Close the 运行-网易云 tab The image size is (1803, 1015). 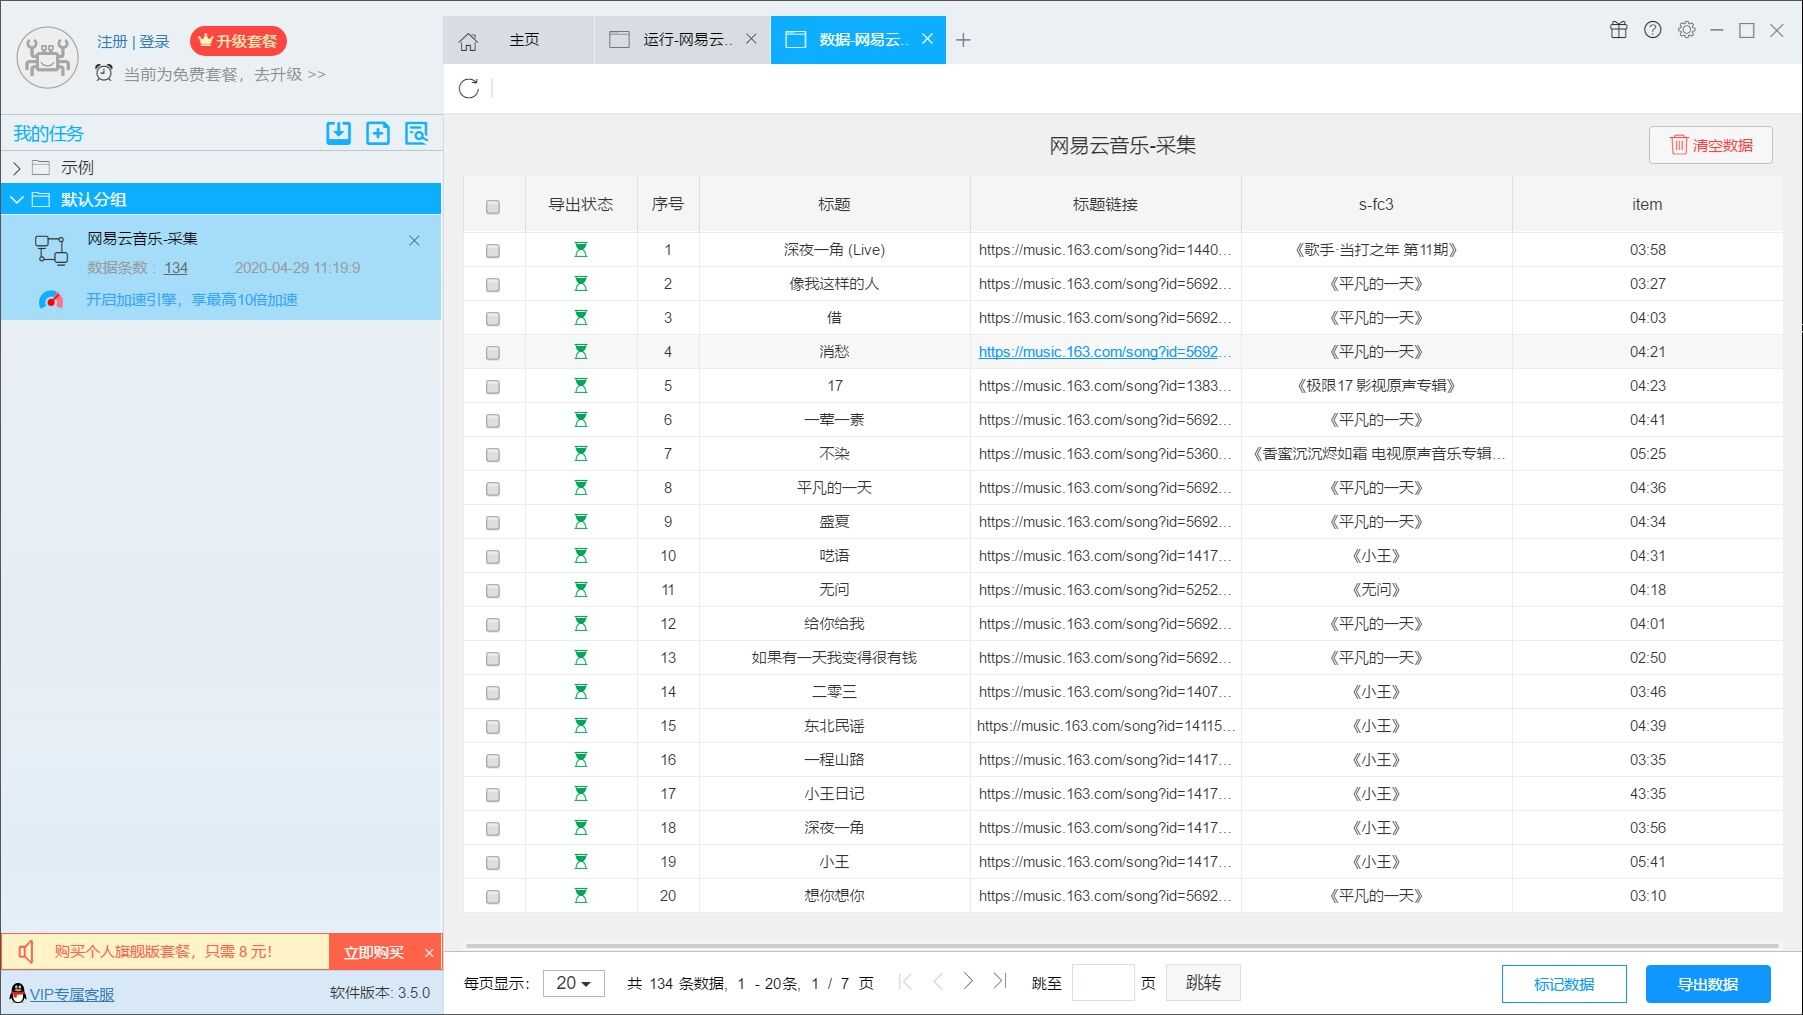click(x=751, y=39)
